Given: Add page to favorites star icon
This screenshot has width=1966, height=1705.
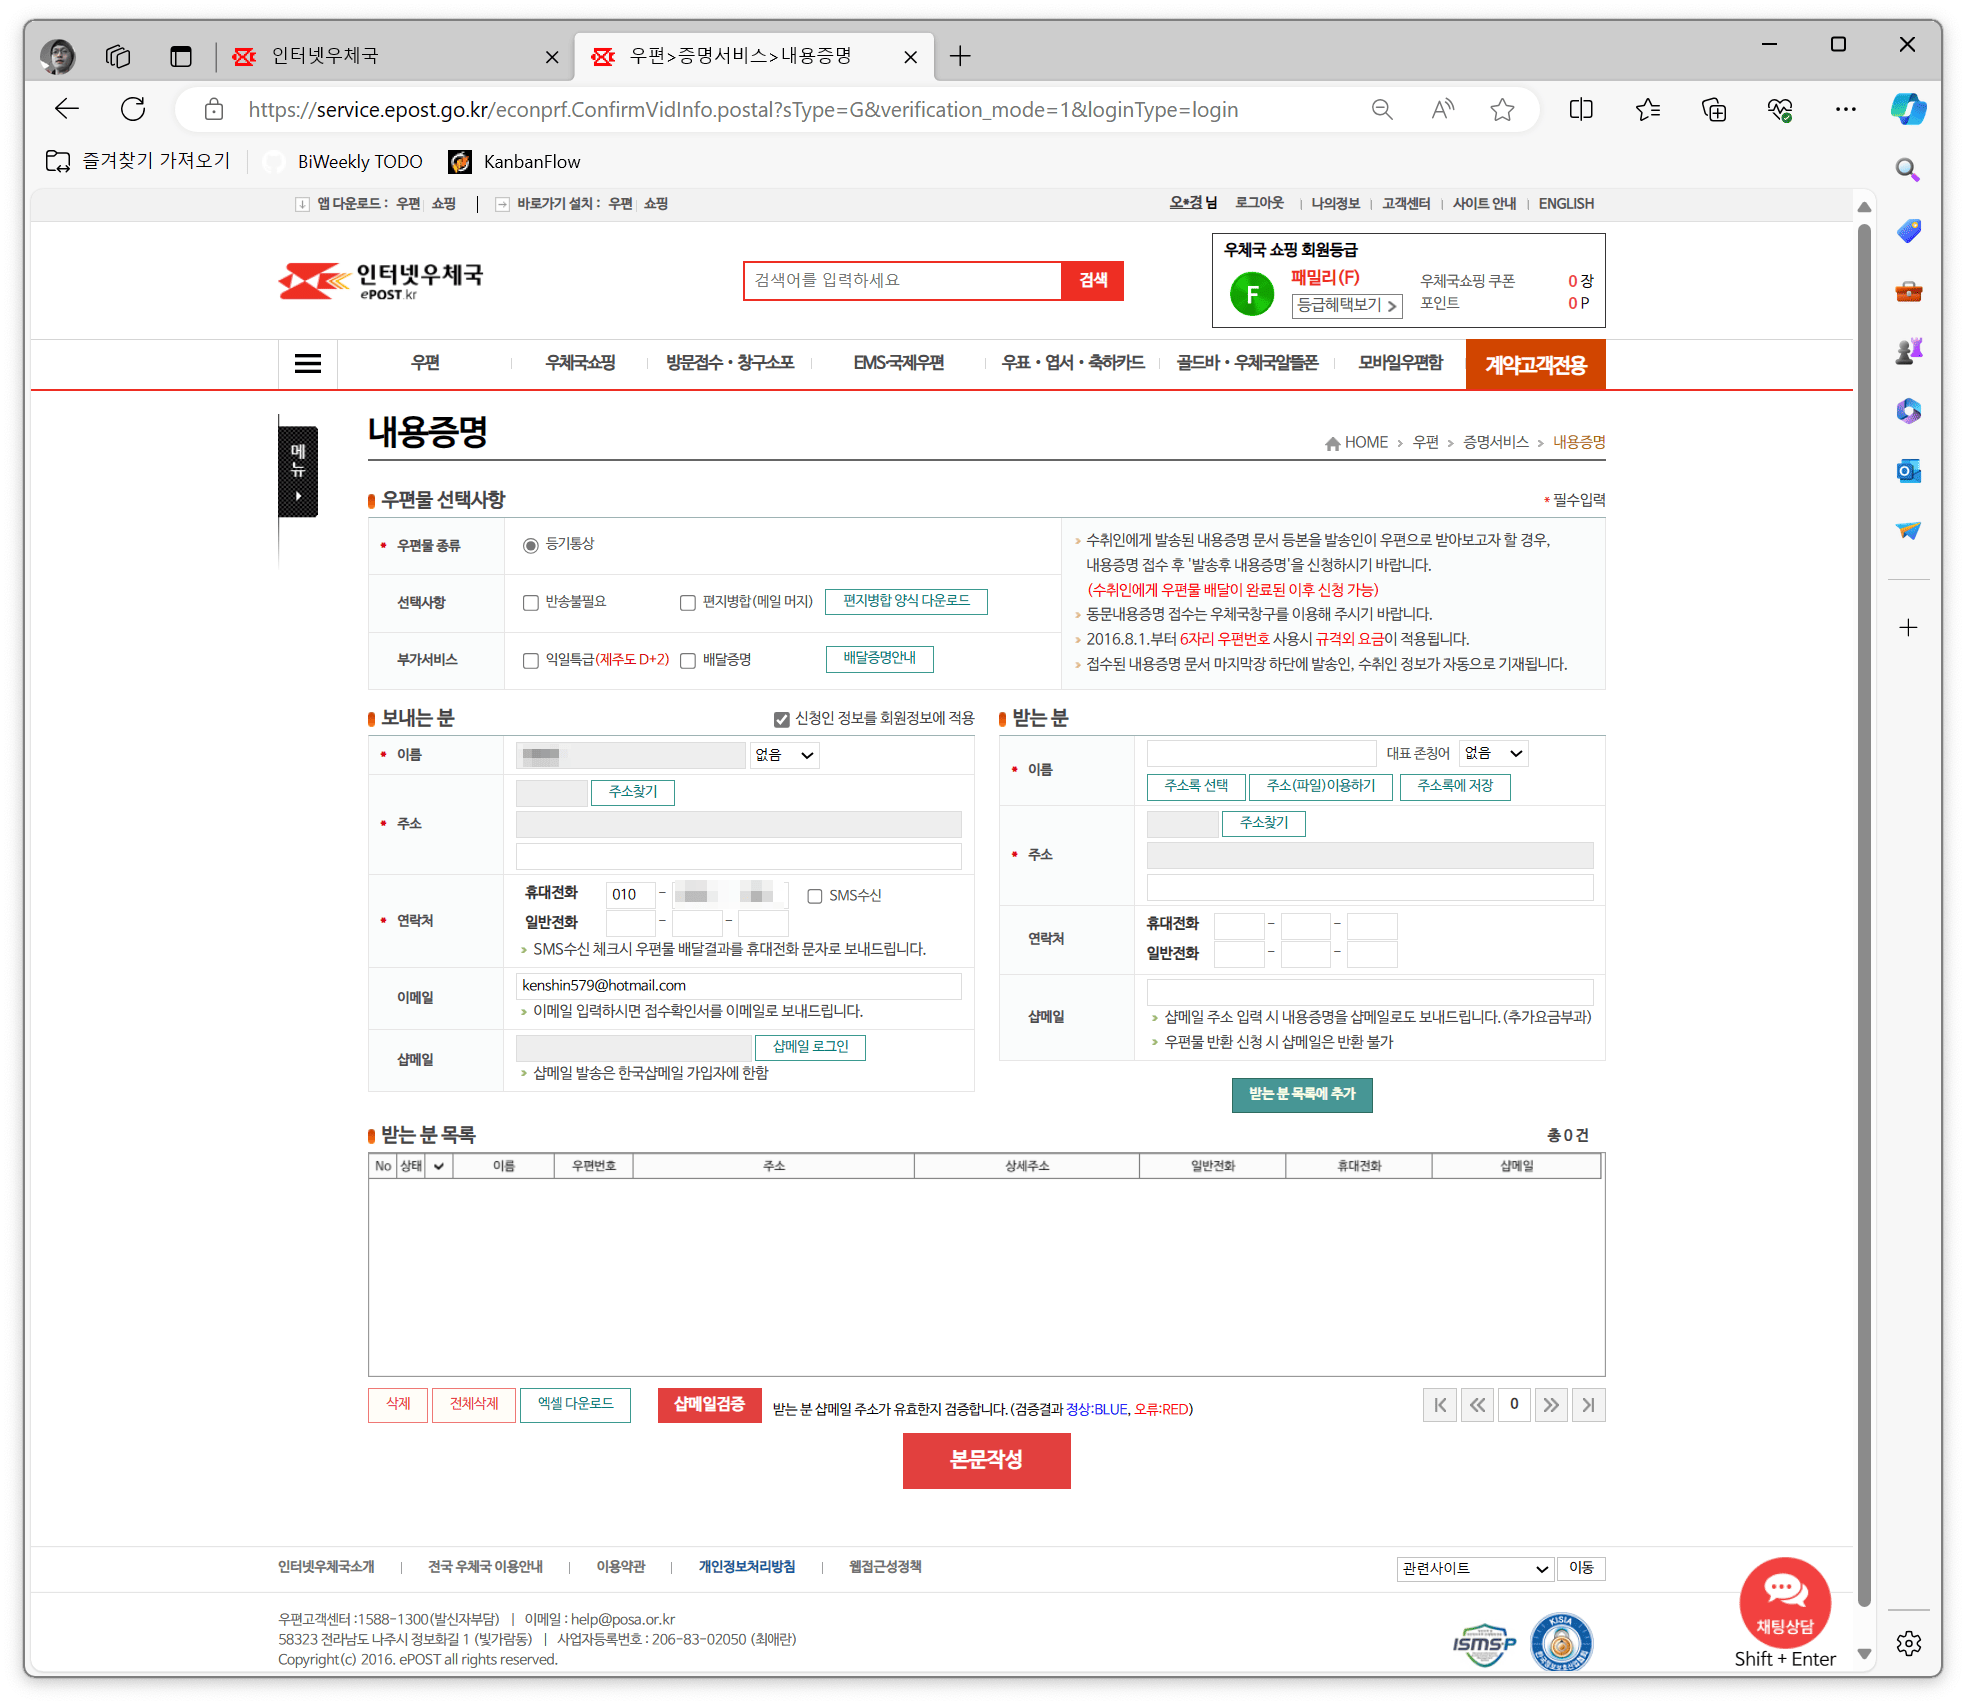Looking at the screenshot, I should pyautogui.click(x=1502, y=109).
